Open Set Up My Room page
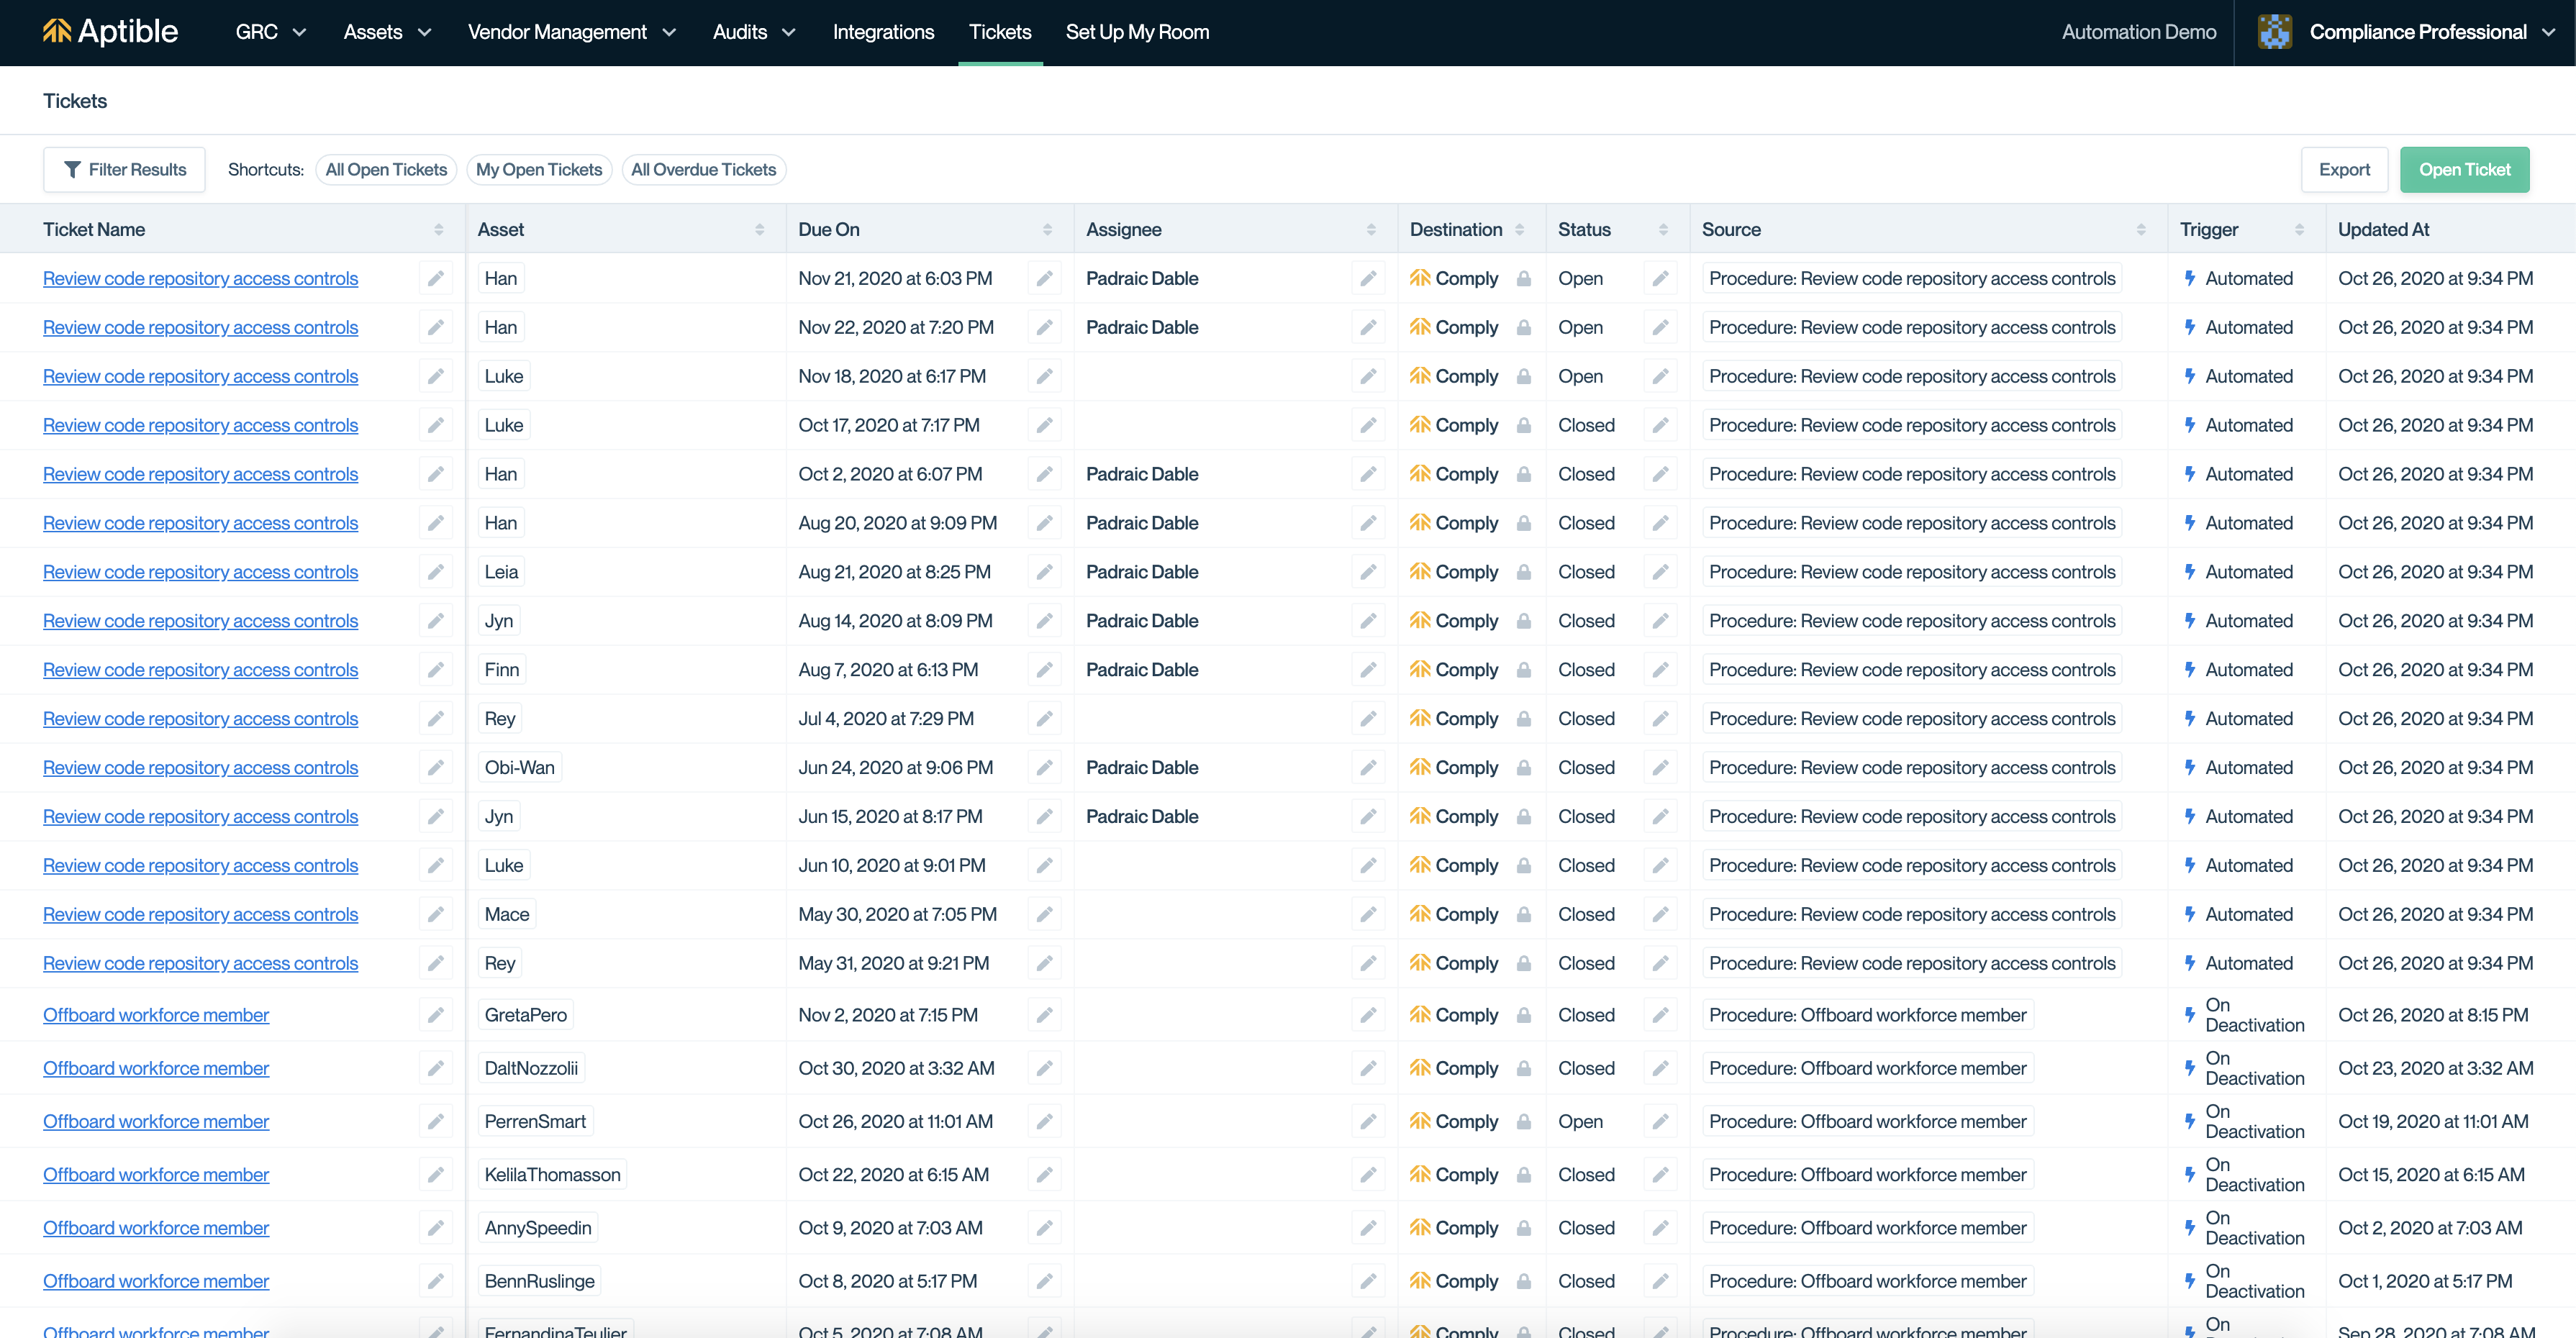 pyautogui.click(x=1137, y=32)
